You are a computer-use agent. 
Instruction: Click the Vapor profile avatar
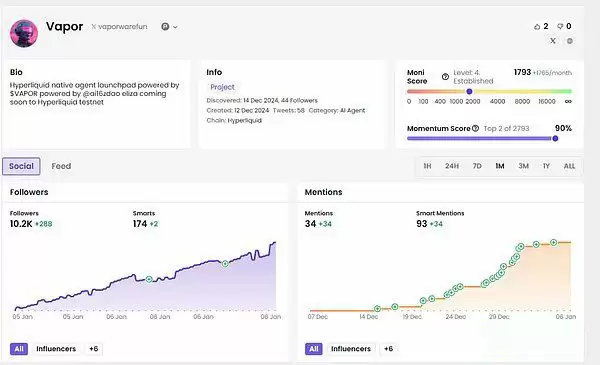pos(24,34)
